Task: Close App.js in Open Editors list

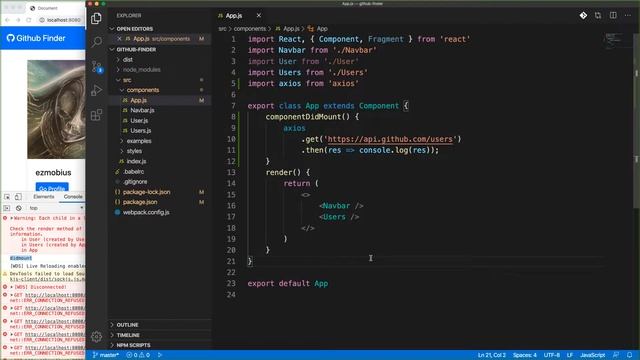Action: point(119,39)
